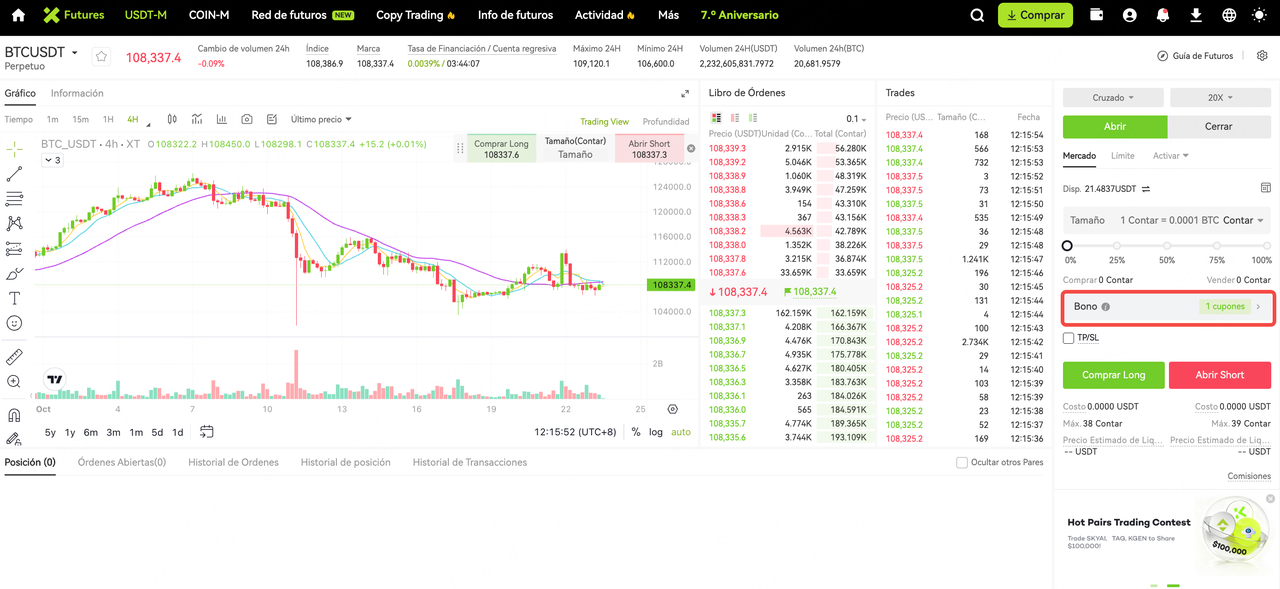Take a chart snapshot with the camera icon

[246, 119]
